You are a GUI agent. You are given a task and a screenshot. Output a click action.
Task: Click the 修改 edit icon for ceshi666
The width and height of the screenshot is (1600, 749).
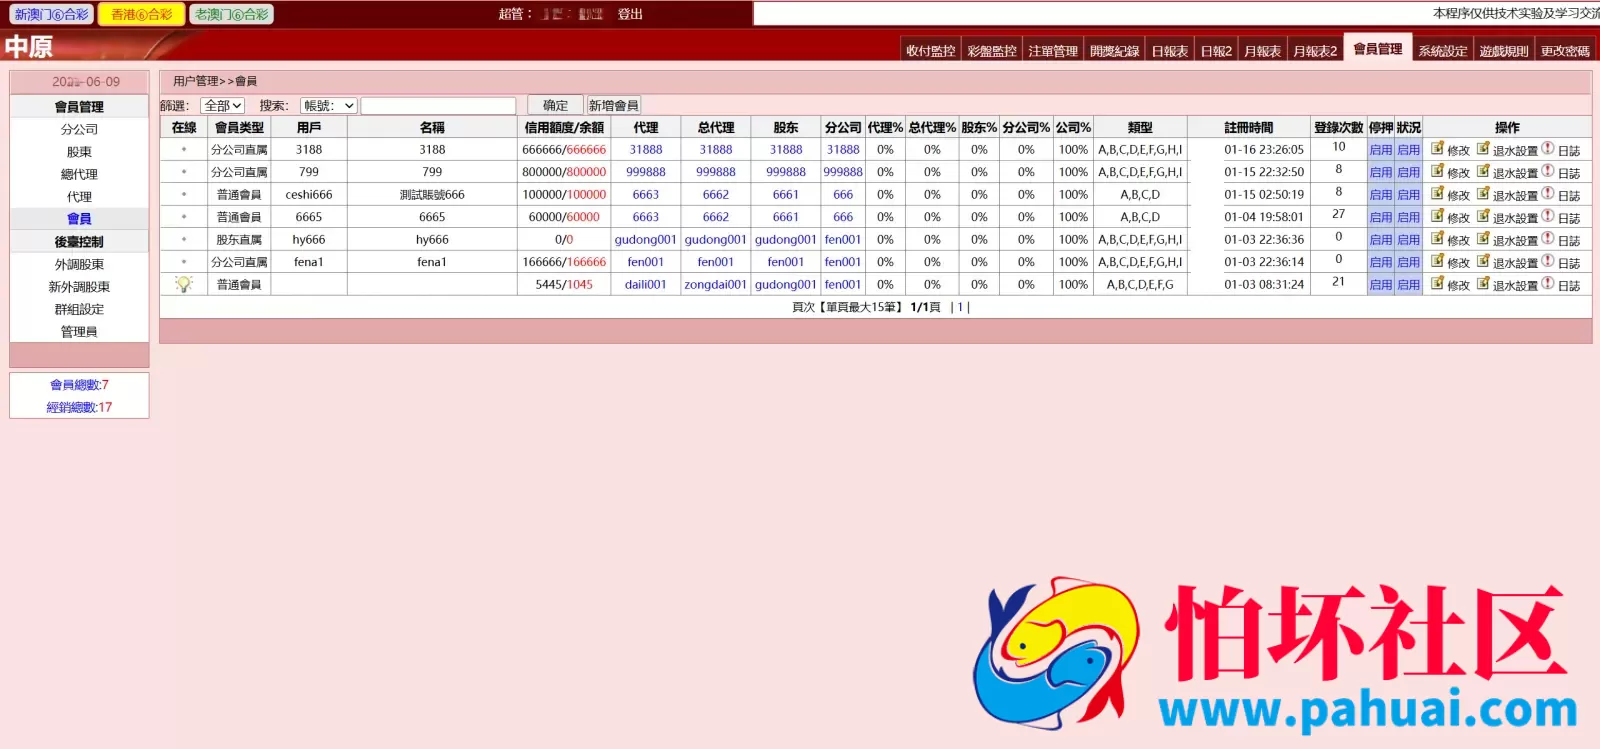pyautogui.click(x=1437, y=193)
